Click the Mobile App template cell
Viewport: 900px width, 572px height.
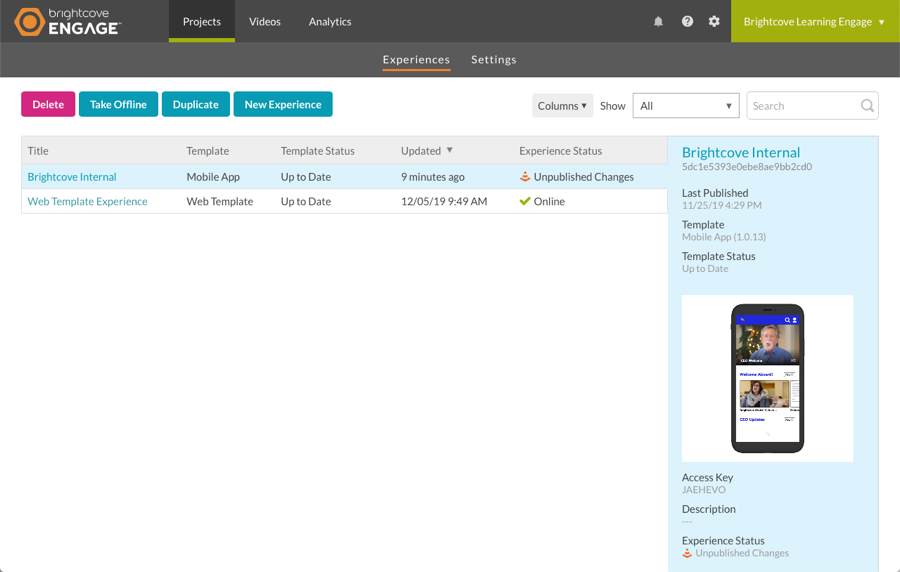[213, 177]
